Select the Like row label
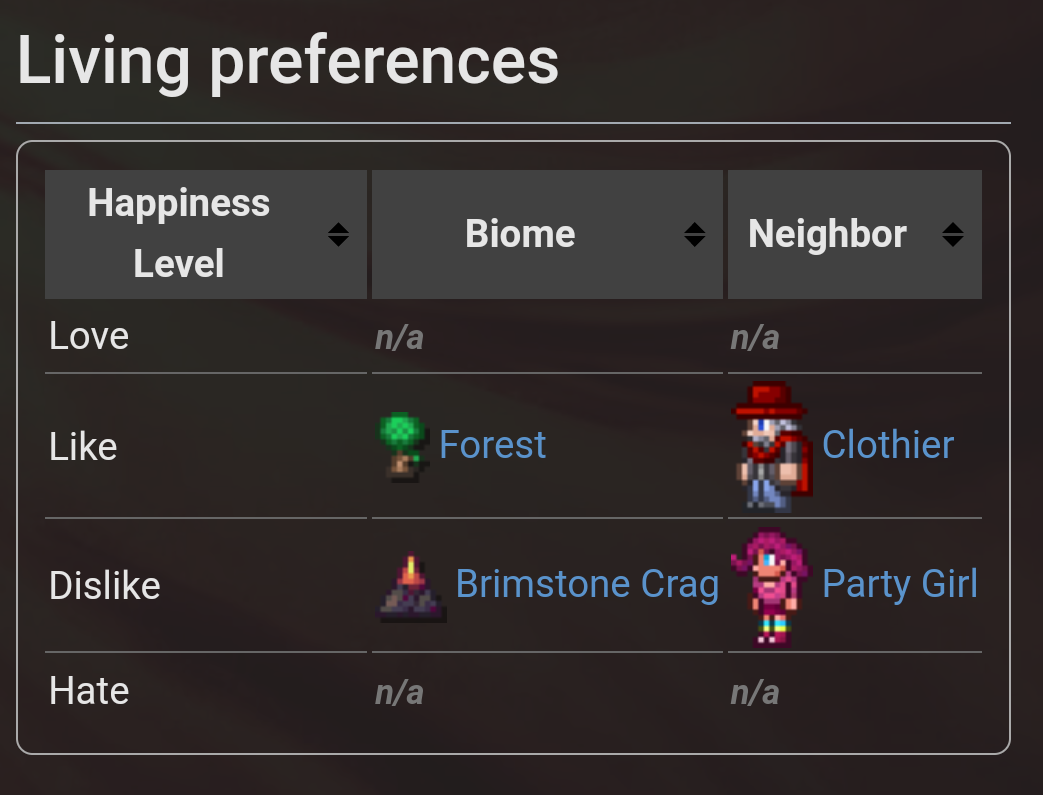The width and height of the screenshot is (1043, 795). click(83, 446)
